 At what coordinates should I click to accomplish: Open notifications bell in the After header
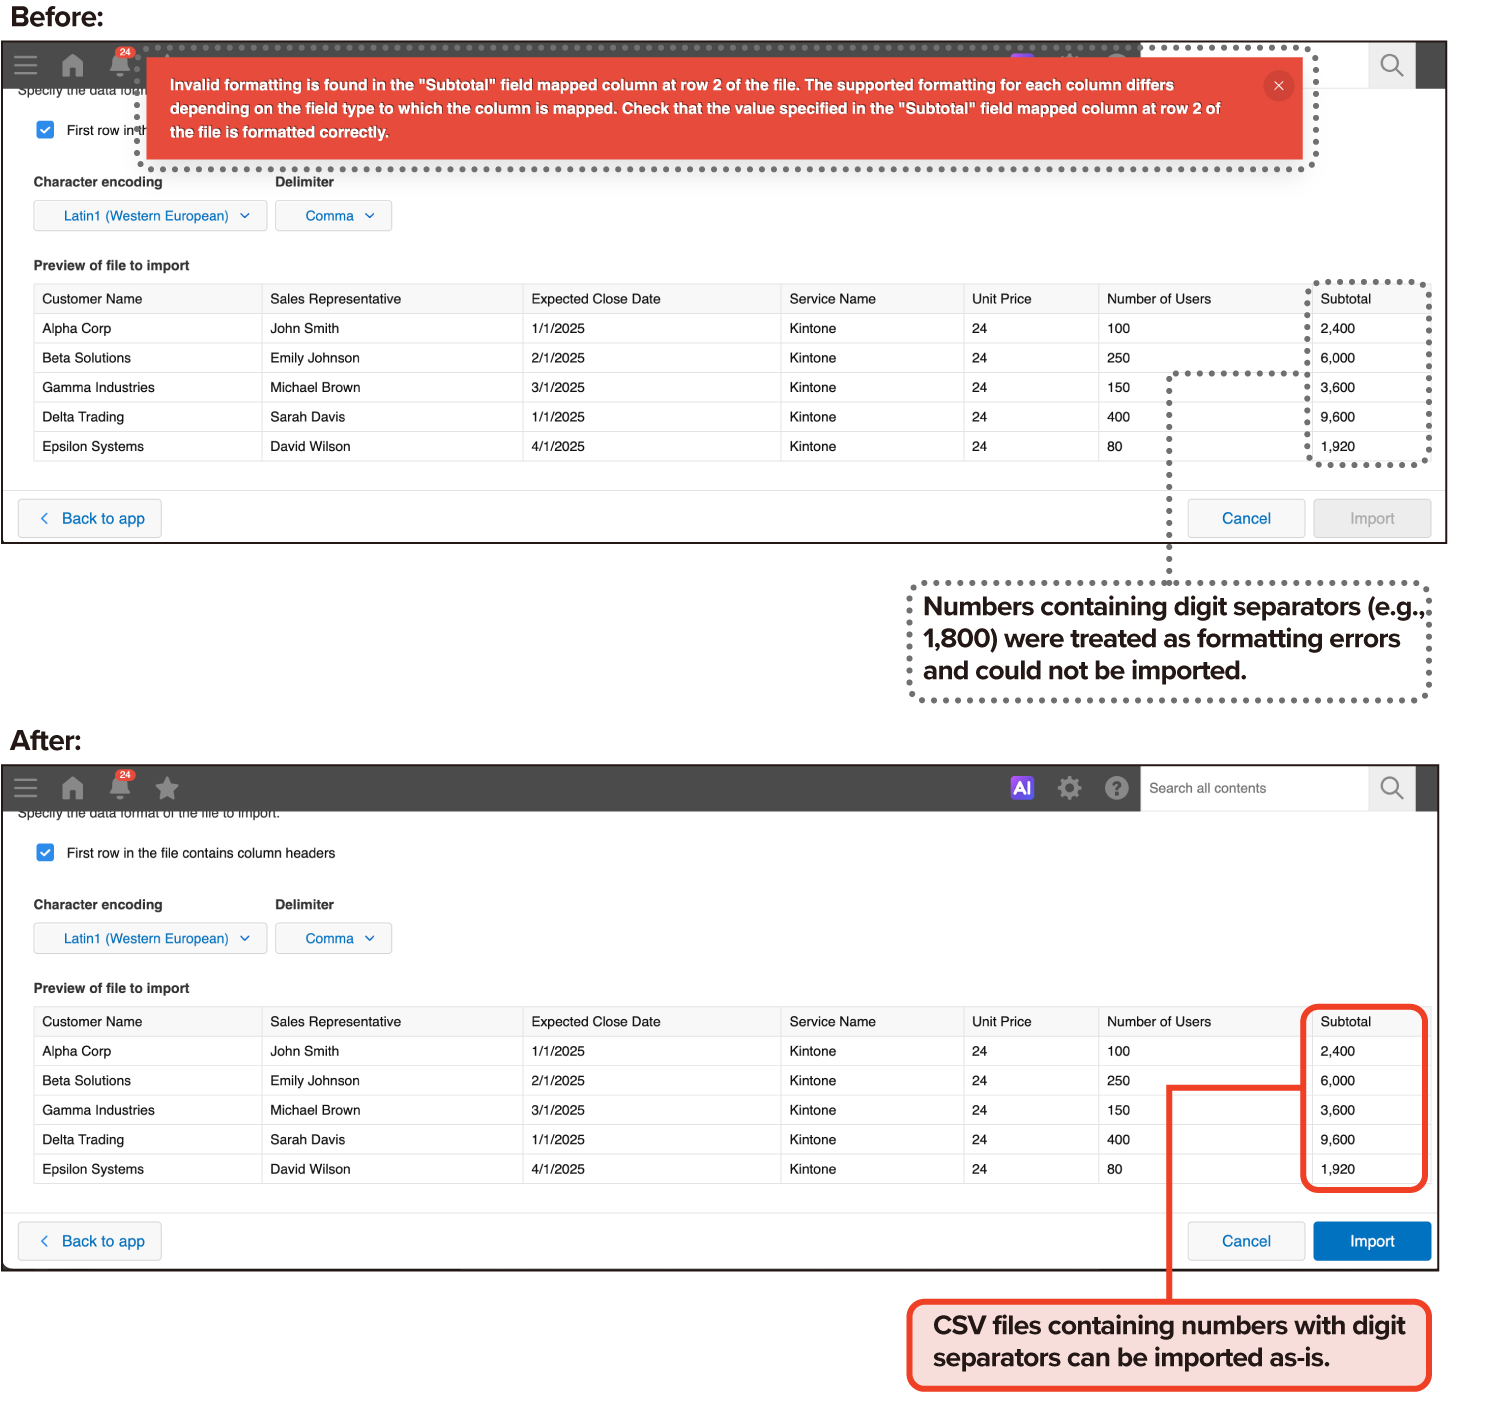tap(120, 786)
